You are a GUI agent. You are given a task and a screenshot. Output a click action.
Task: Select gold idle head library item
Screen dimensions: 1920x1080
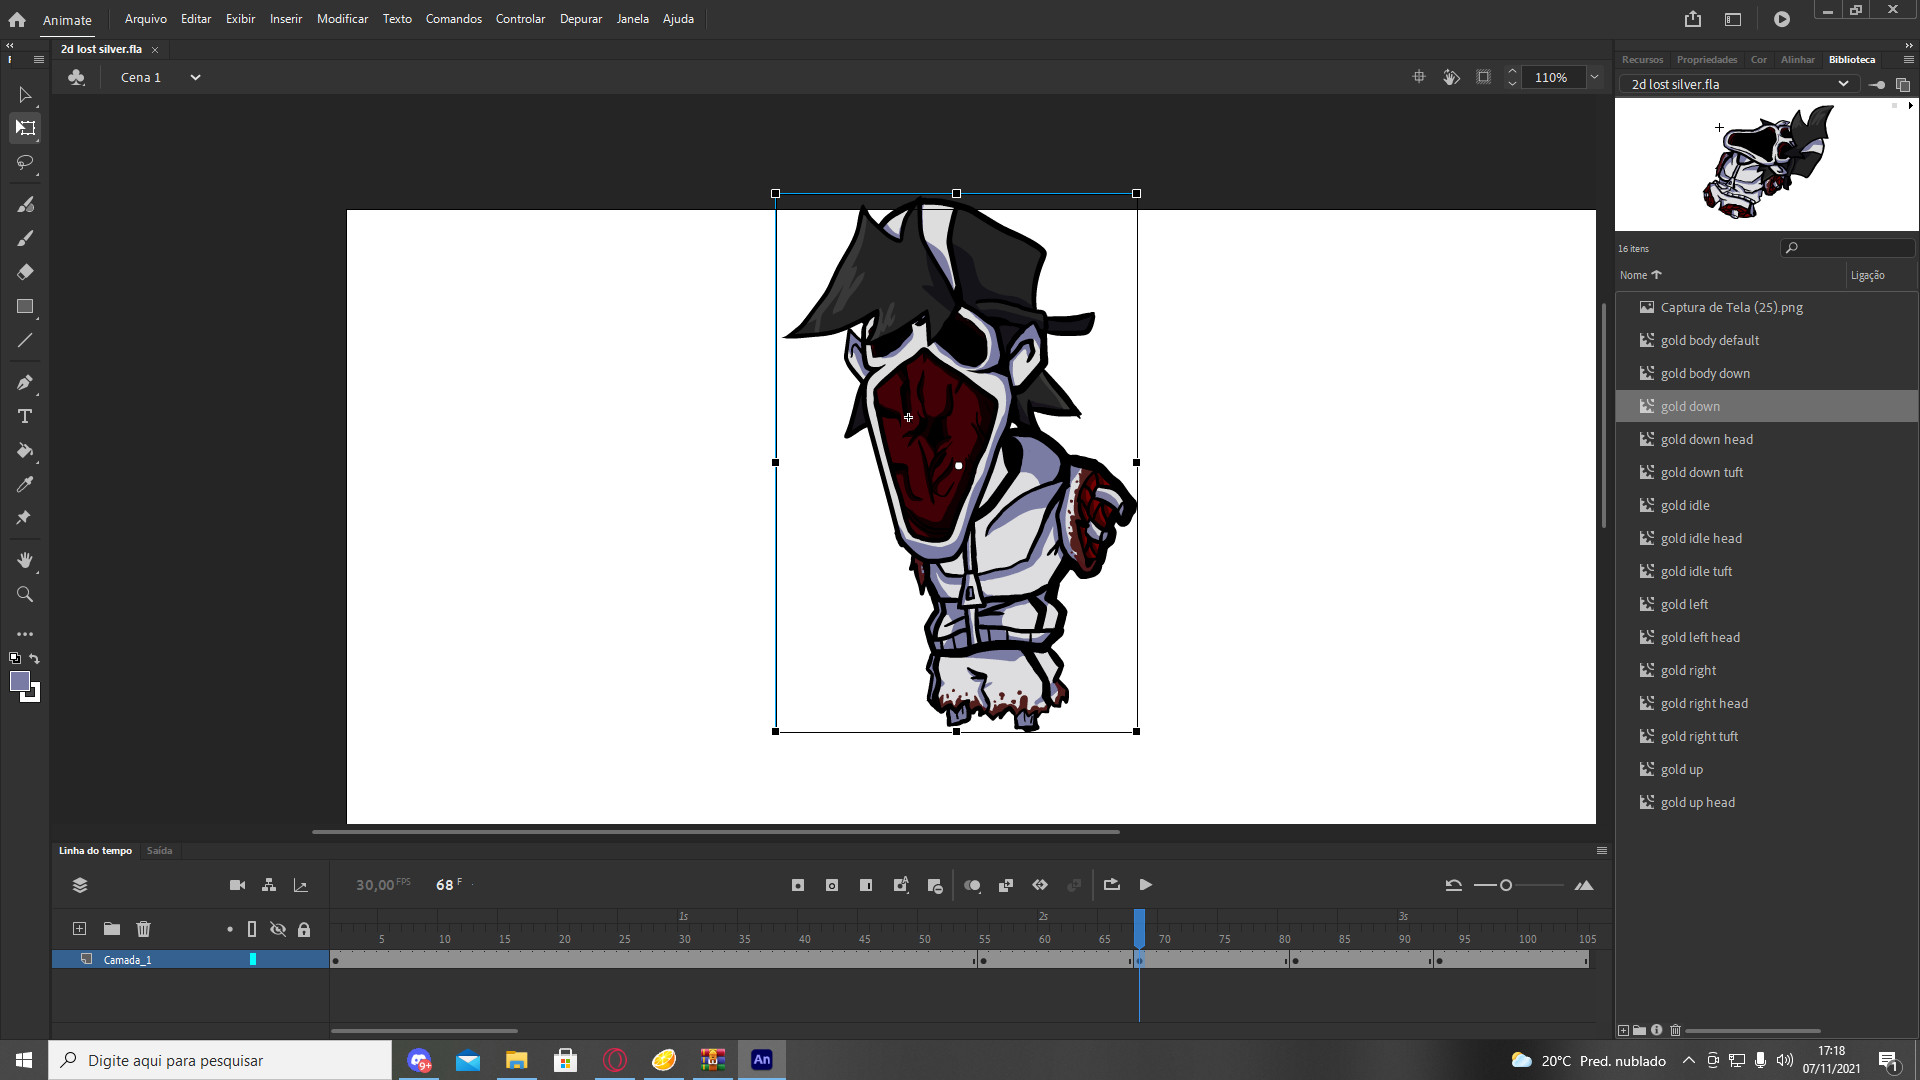tap(1701, 538)
